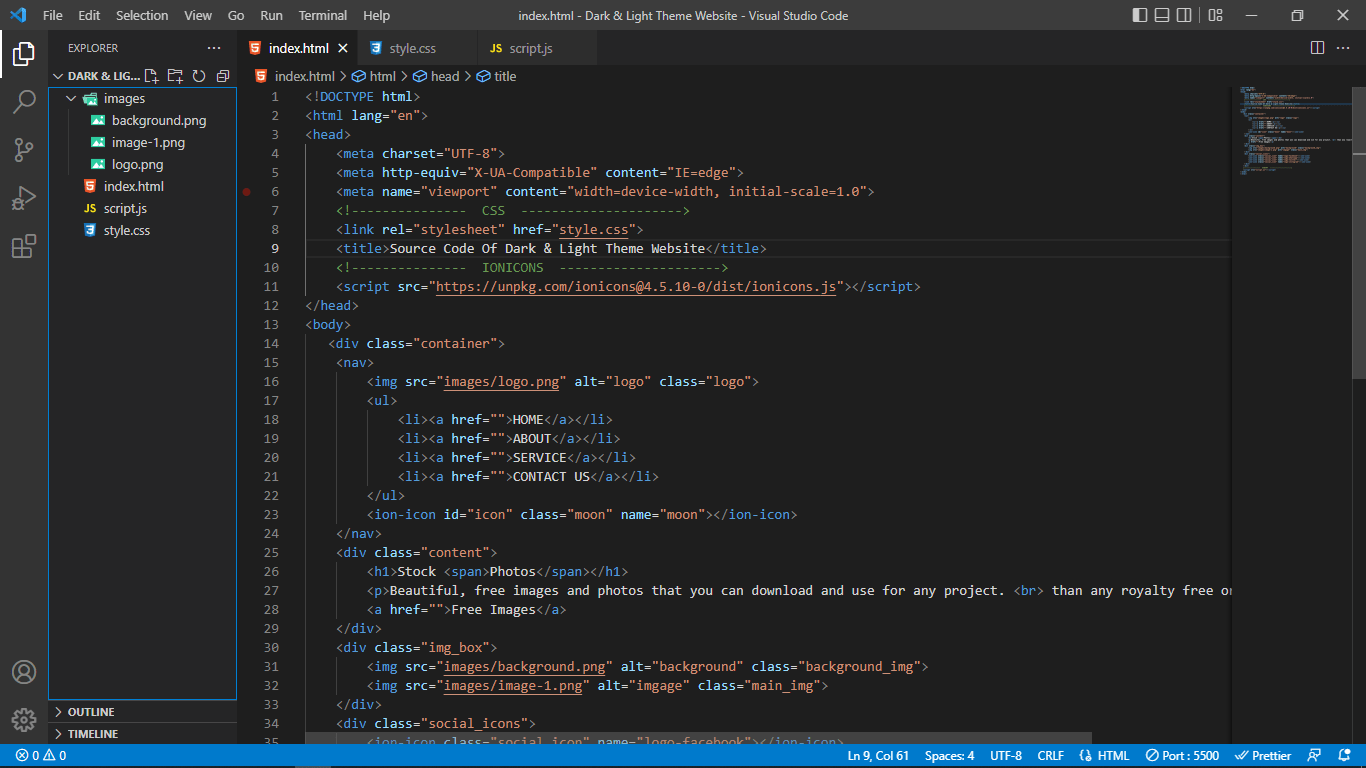Toggle the secondary side bar layout icon

1185,15
